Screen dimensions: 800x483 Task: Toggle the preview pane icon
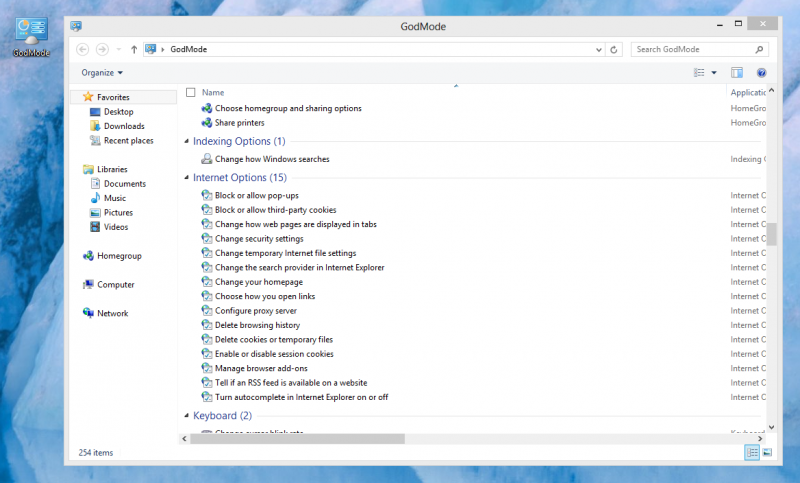pyautogui.click(x=737, y=73)
